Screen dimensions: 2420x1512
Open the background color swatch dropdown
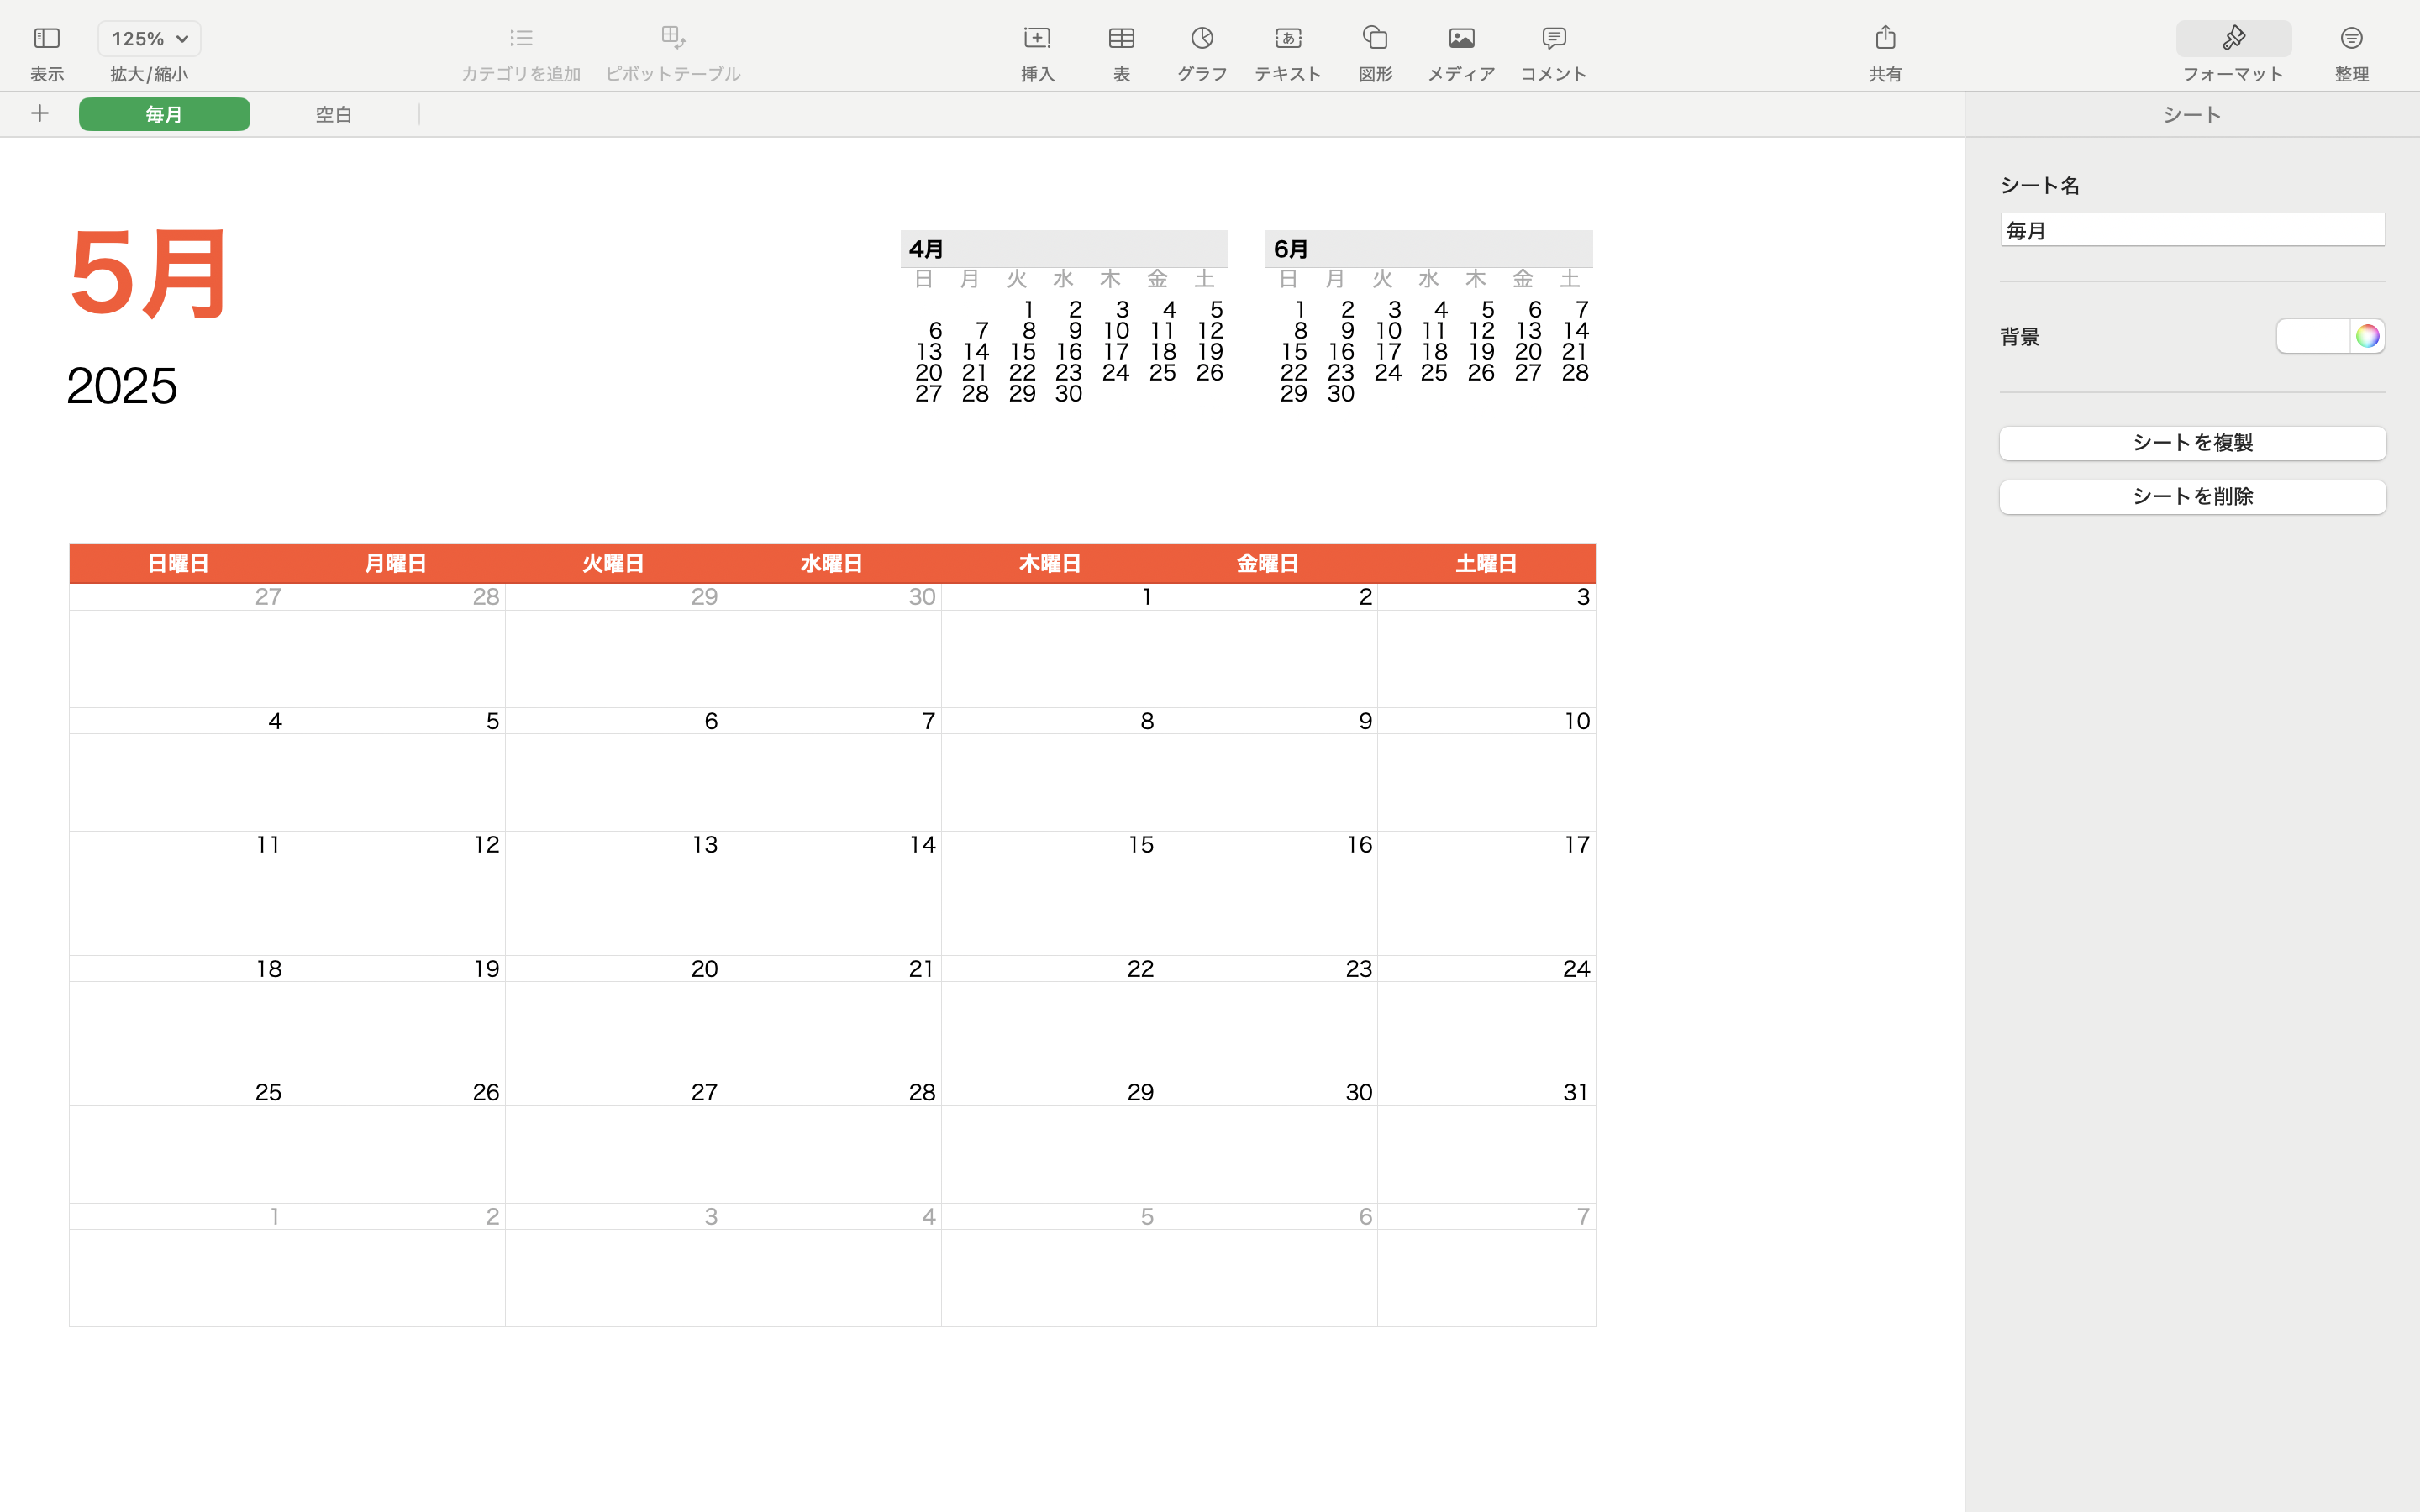click(x=2313, y=336)
